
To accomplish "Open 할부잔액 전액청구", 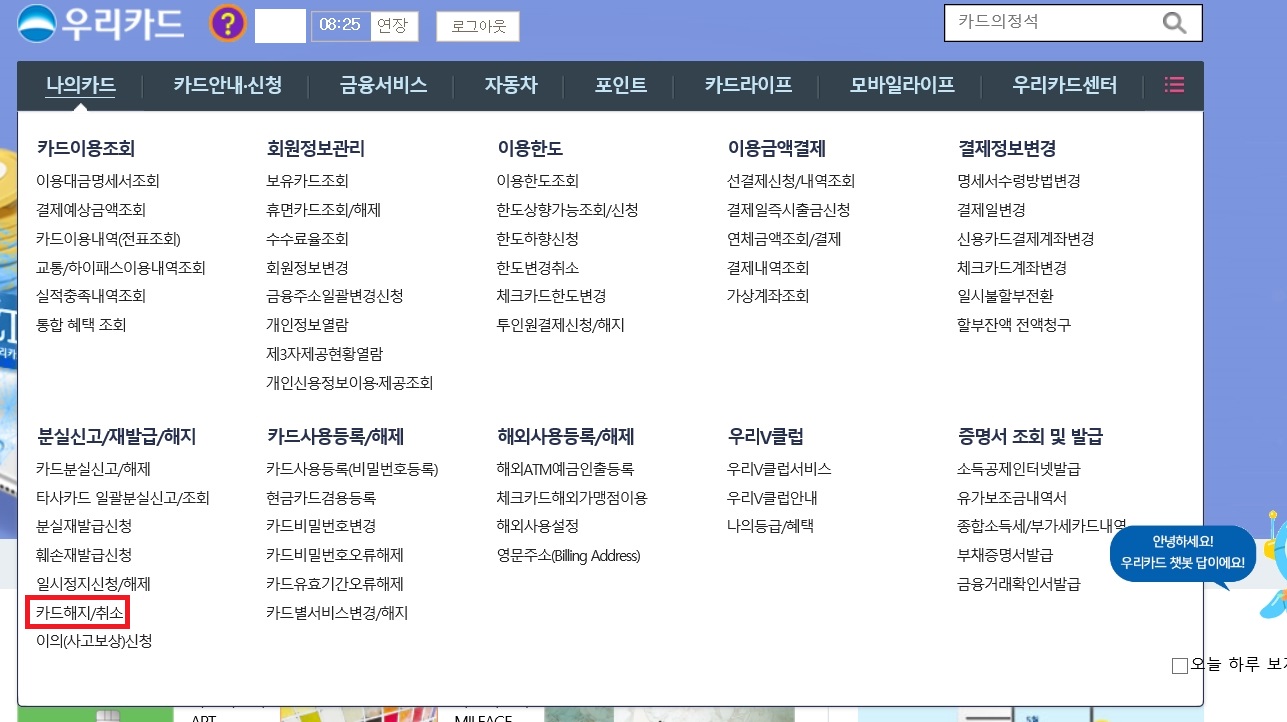I will pos(1014,325).
